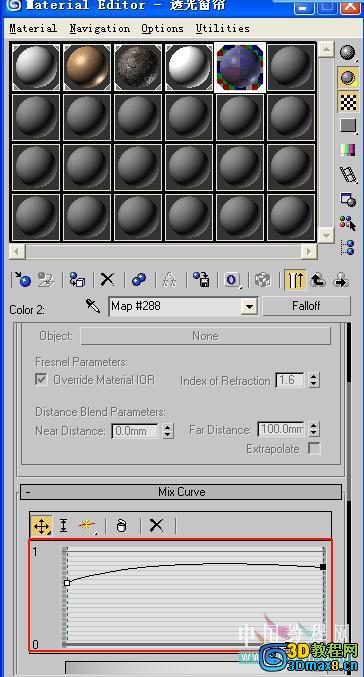Click Reset Map to default X icon
This screenshot has height=677, width=364.
point(107,280)
